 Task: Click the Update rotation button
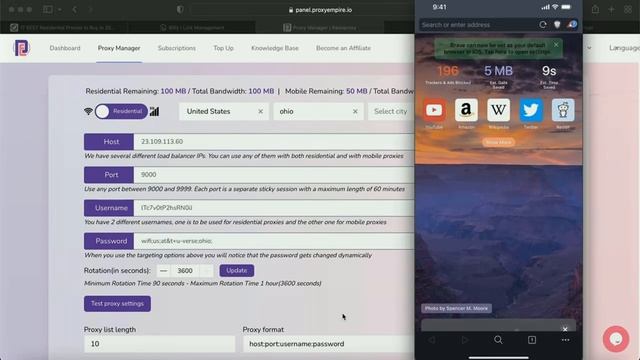[237, 270]
